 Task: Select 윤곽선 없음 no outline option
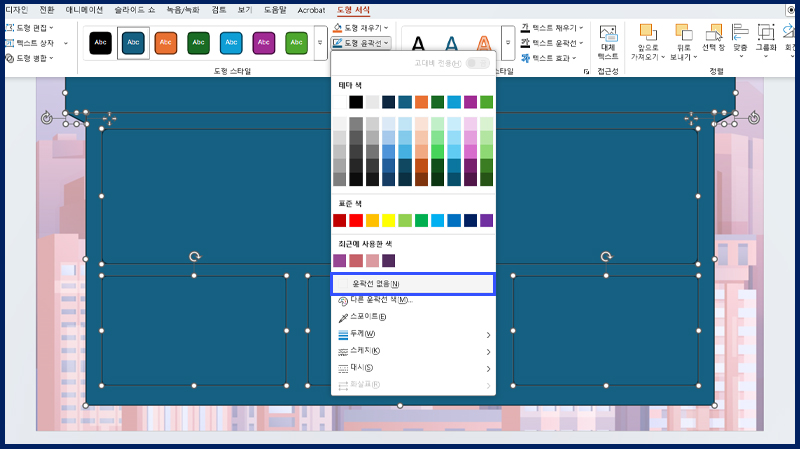(413, 284)
